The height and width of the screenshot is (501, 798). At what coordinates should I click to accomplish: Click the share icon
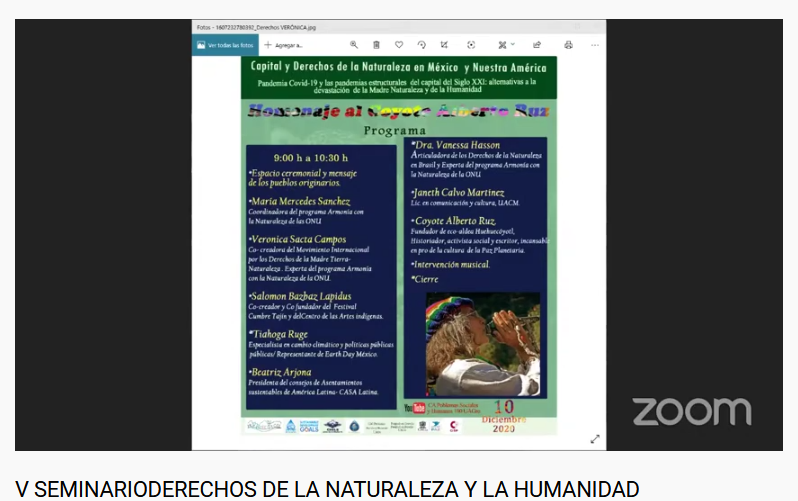pyautogui.click(x=537, y=45)
